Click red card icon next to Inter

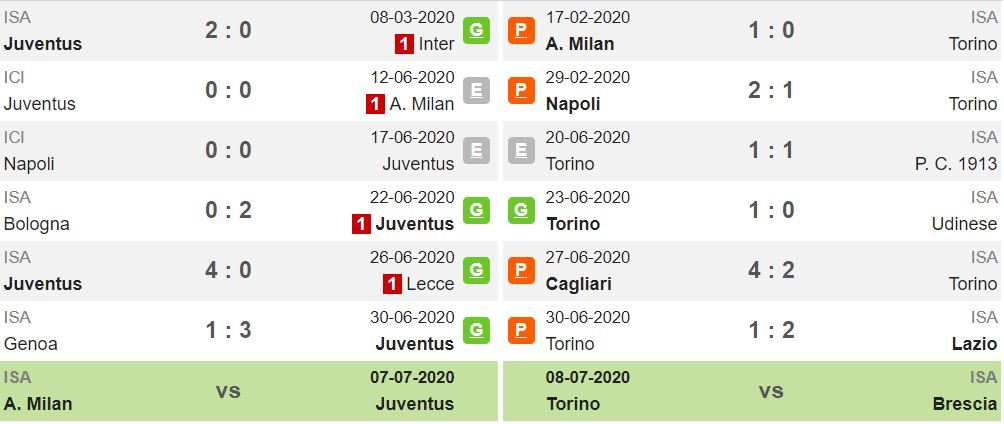[x=404, y=44]
